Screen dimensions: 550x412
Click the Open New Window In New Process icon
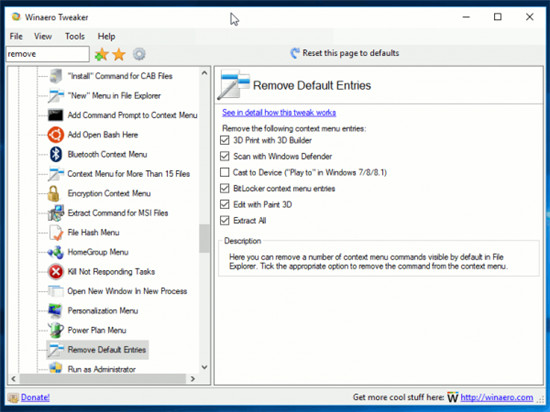pos(56,291)
